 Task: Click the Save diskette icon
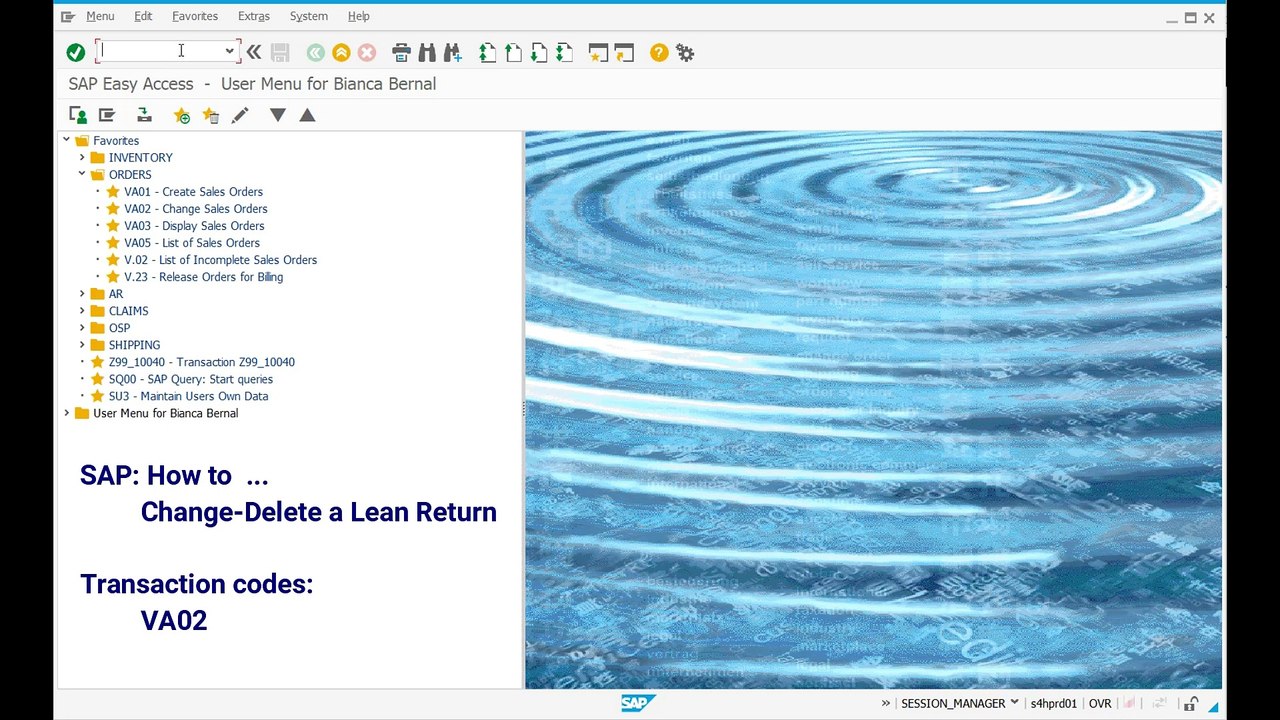pyautogui.click(x=280, y=52)
